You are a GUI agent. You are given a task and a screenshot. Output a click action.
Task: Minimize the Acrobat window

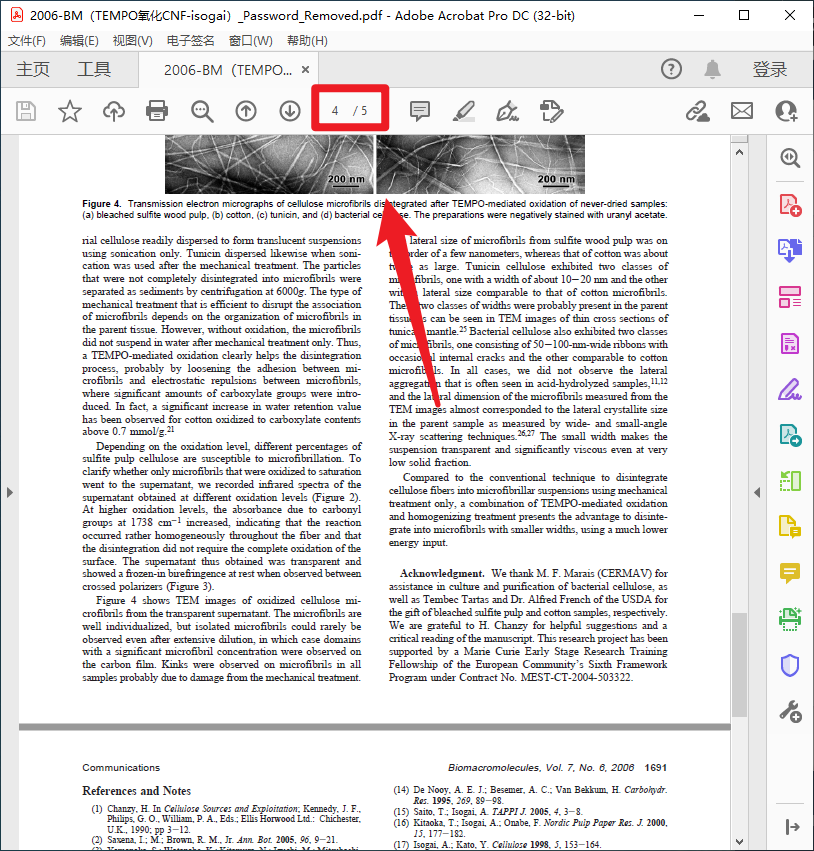(x=699, y=15)
